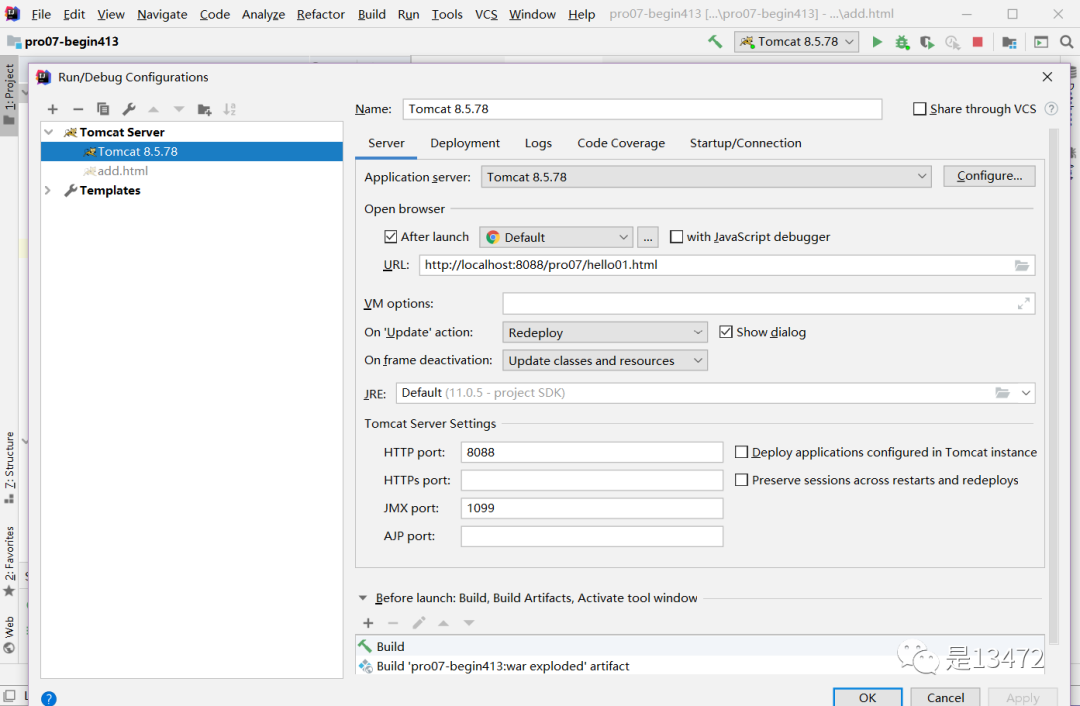The image size is (1080, 706).
Task: Toggle Show dialog checkbox
Action: (725, 332)
